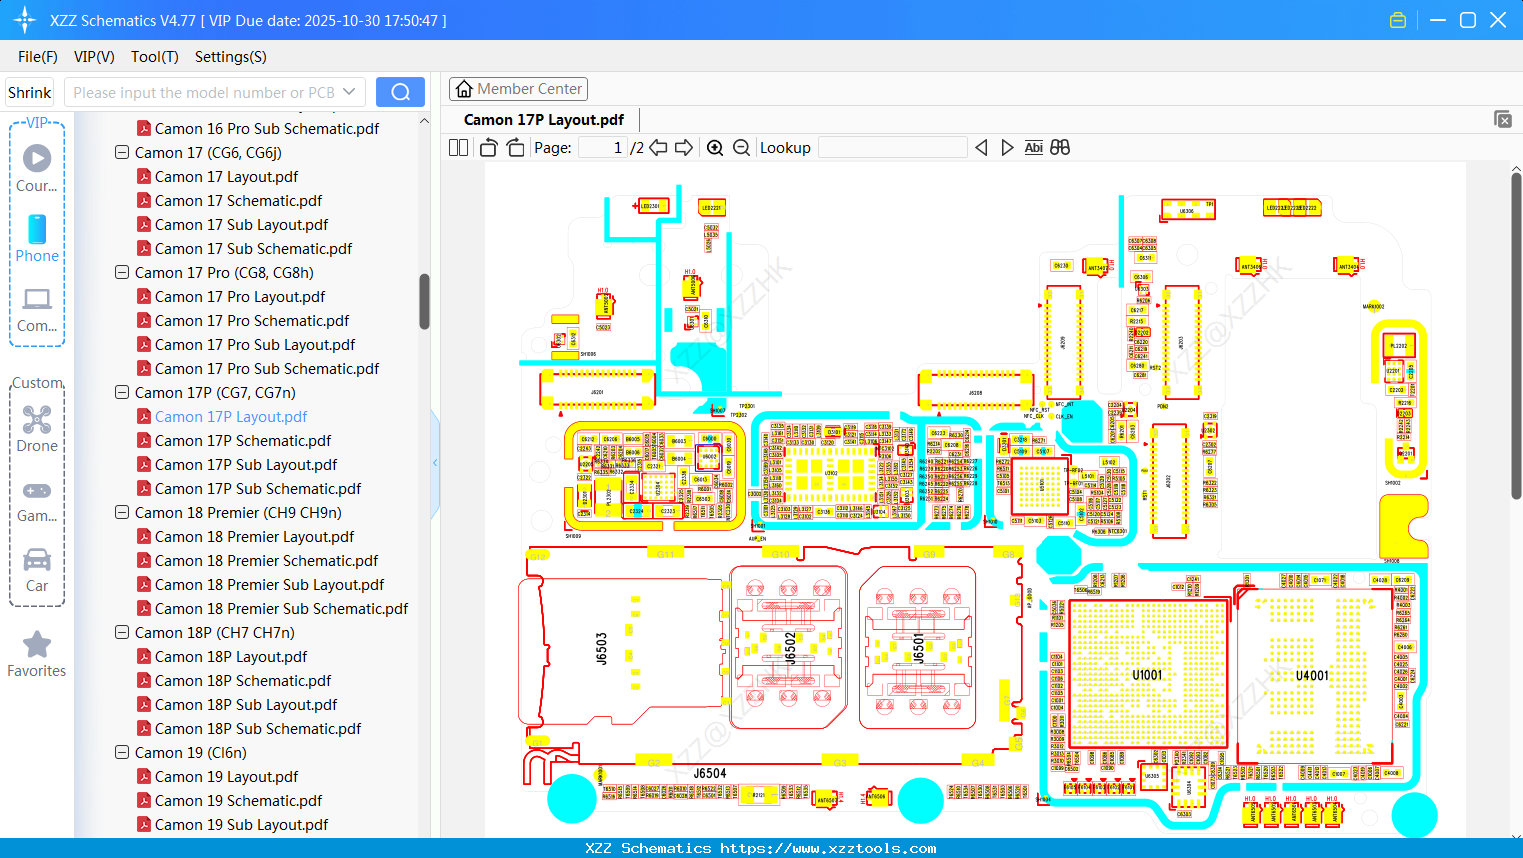Image resolution: width=1523 pixels, height=858 pixels.
Task: Open Camon 18P Sub Layout.pdf
Action: pos(246,705)
